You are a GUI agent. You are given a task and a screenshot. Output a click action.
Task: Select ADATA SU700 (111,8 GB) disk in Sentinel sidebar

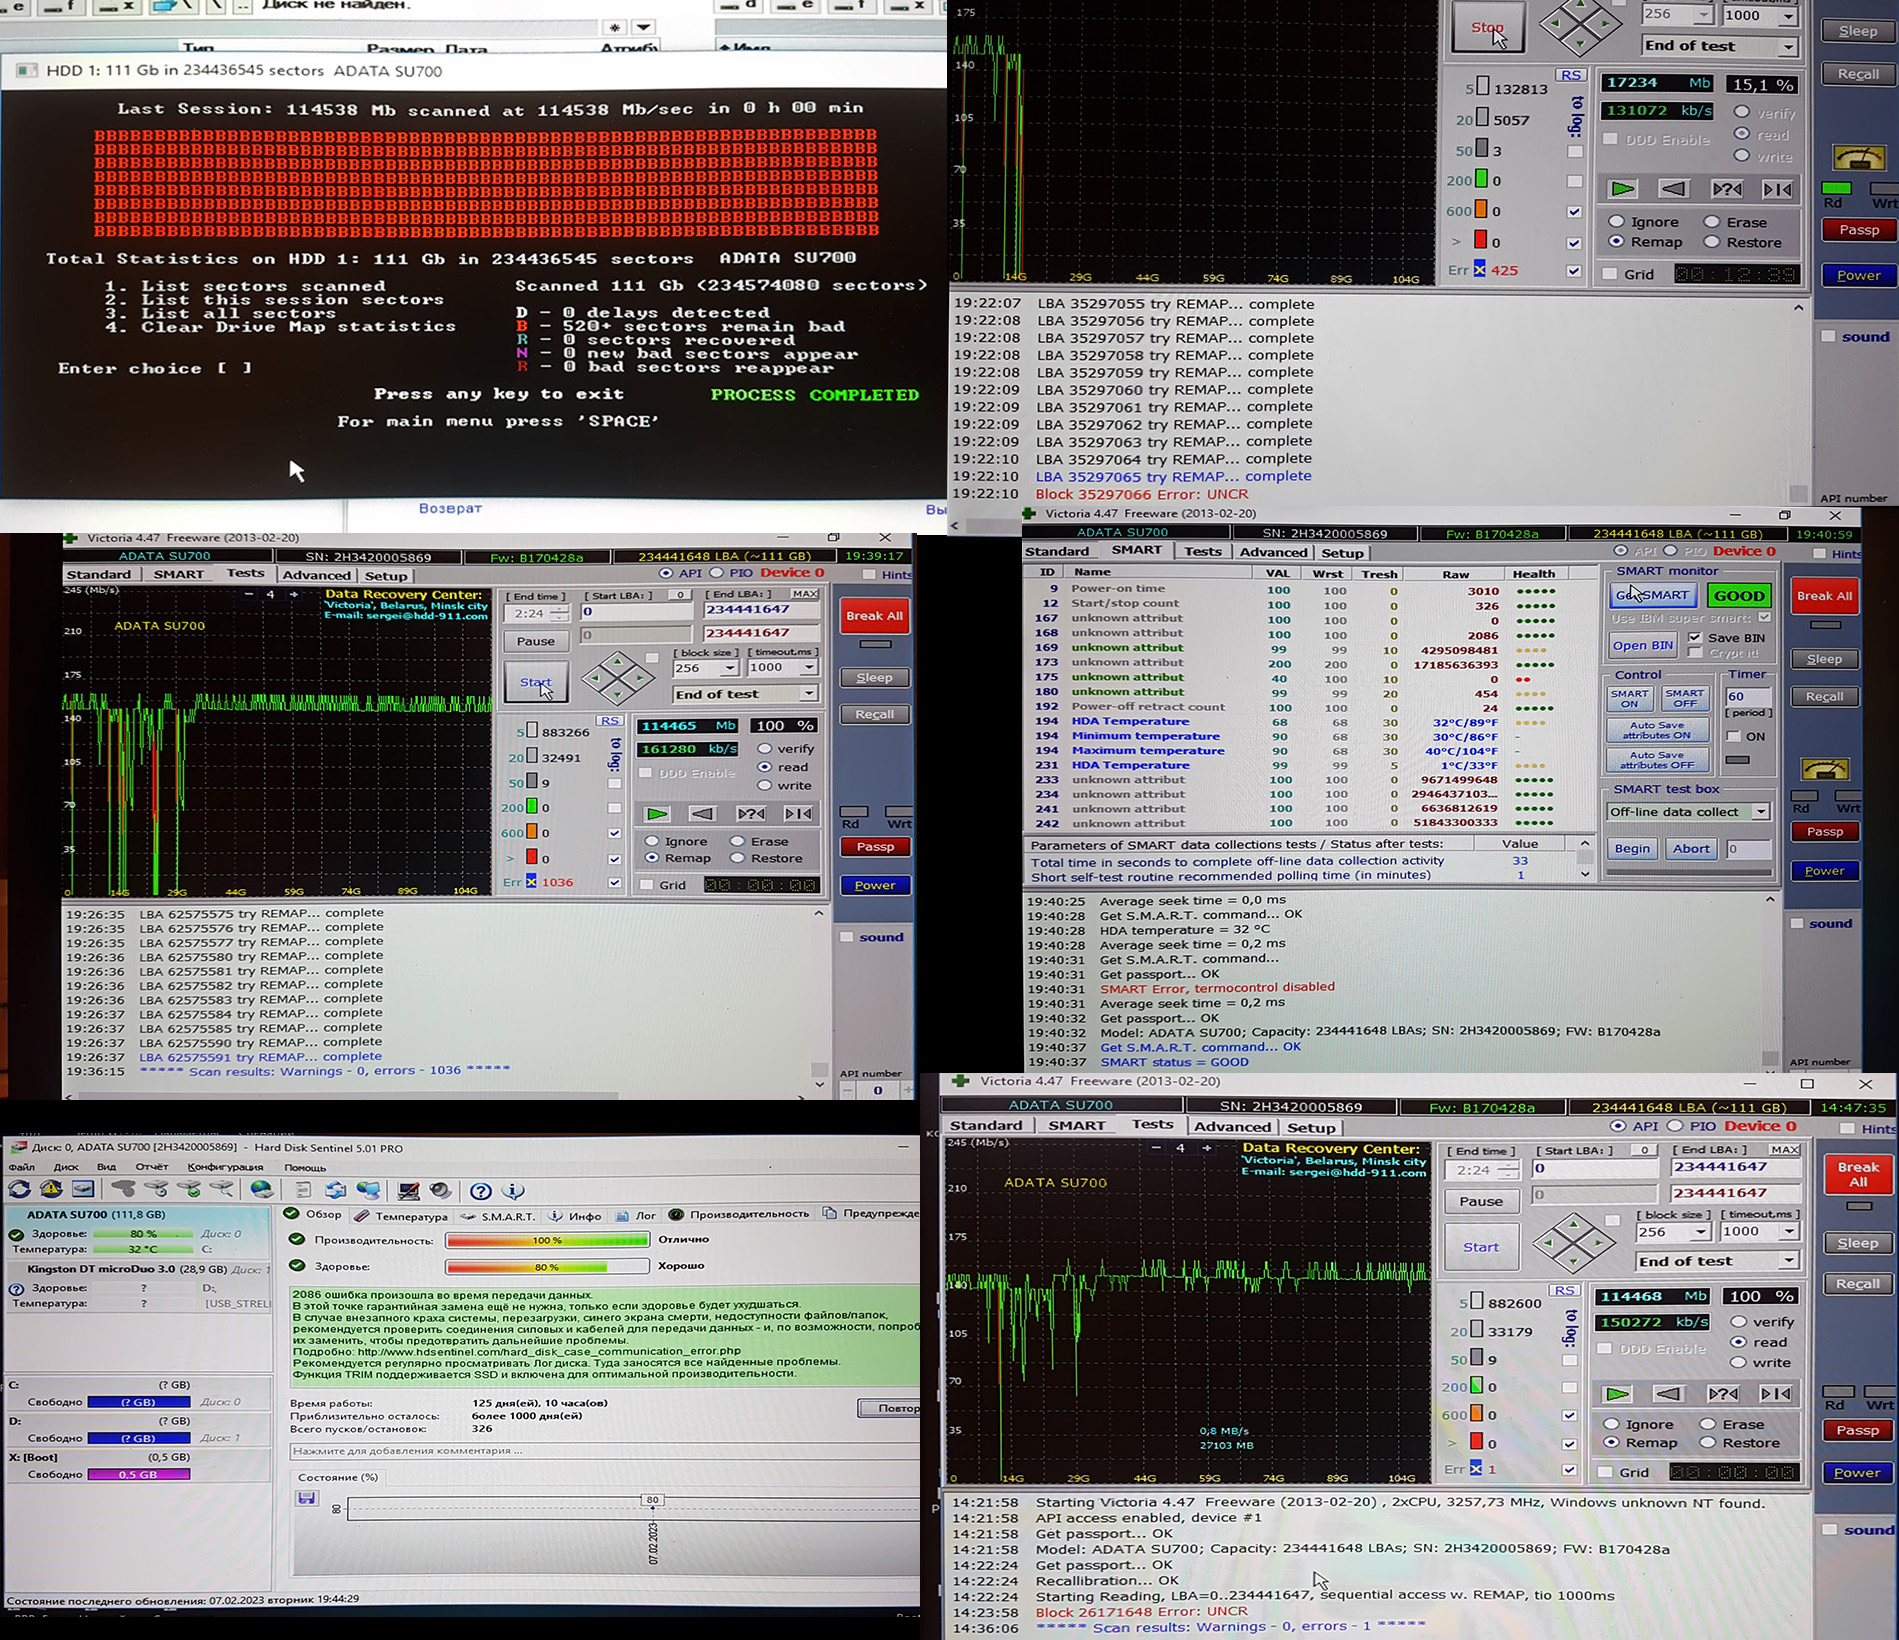tap(137, 1232)
